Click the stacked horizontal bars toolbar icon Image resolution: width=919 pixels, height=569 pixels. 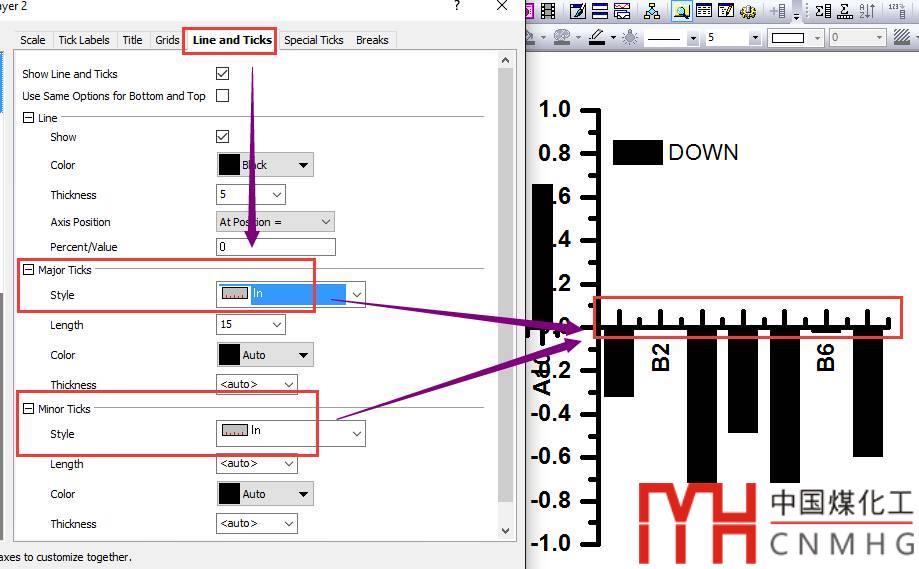600,11
